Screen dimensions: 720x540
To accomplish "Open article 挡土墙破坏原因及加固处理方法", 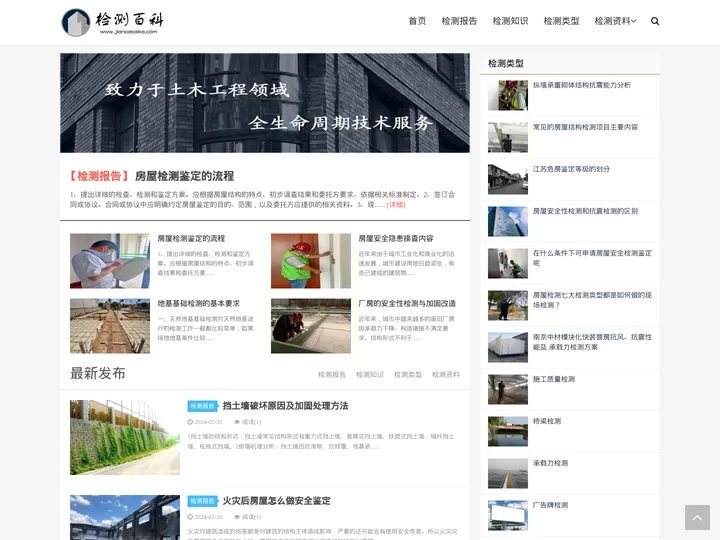I will (286, 406).
